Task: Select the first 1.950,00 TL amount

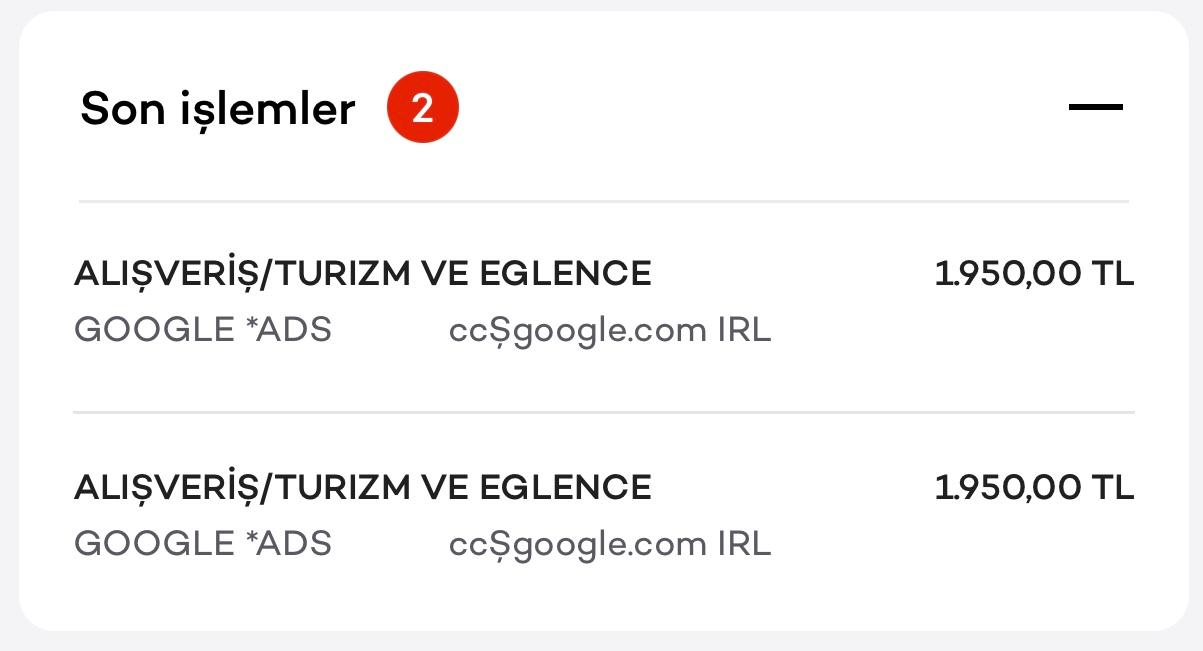Action: point(1034,272)
